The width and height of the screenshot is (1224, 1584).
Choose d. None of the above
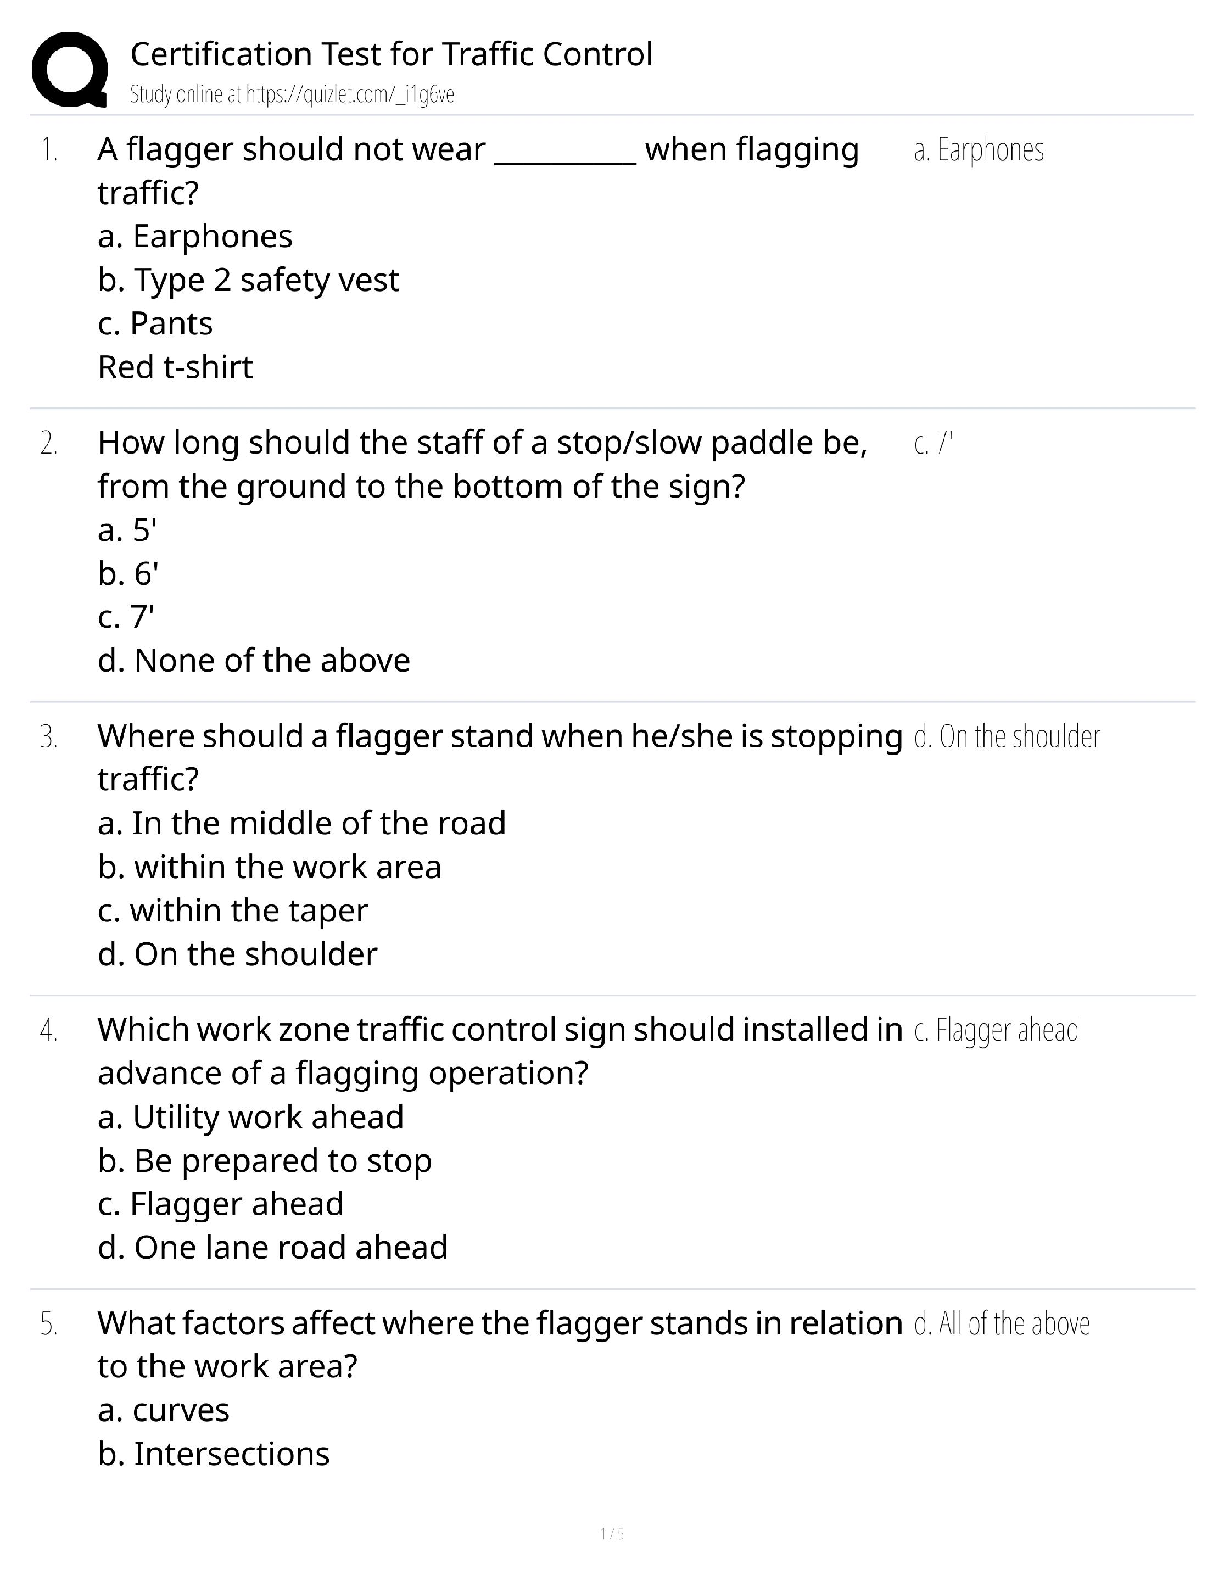pos(254,661)
